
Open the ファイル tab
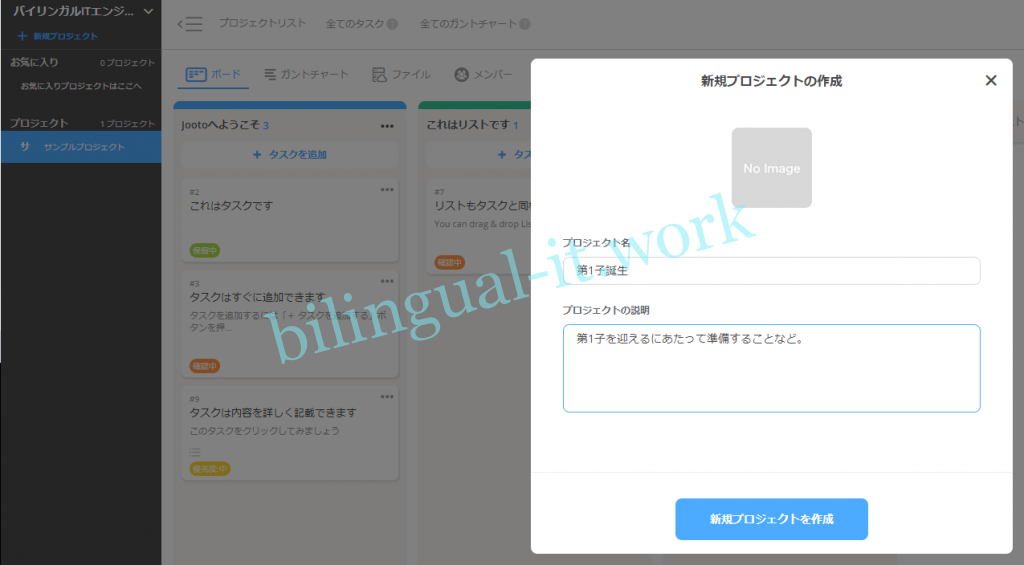(401, 75)
